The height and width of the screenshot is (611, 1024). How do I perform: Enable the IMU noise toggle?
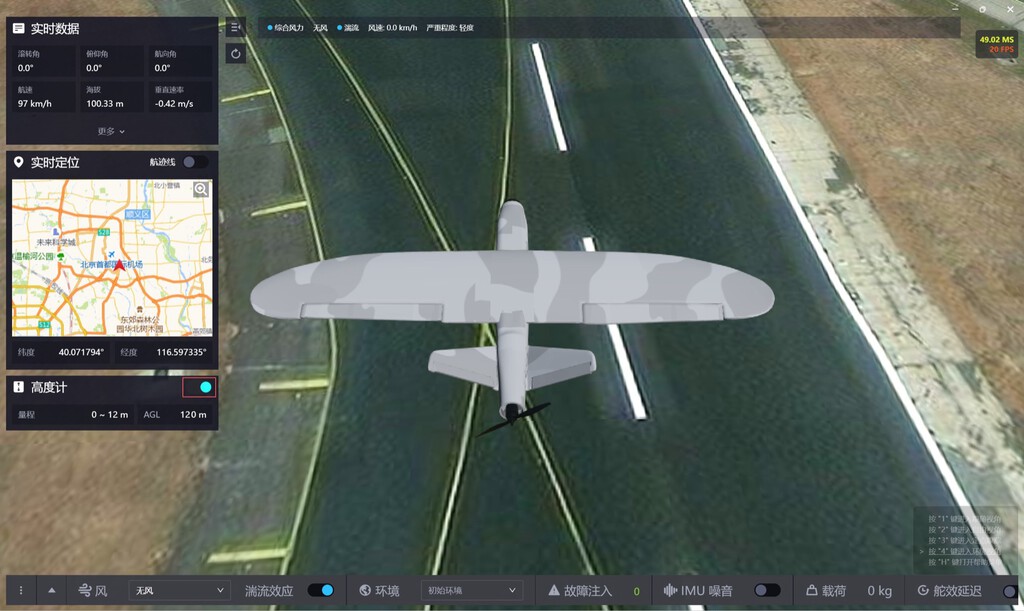click(766, 591)
